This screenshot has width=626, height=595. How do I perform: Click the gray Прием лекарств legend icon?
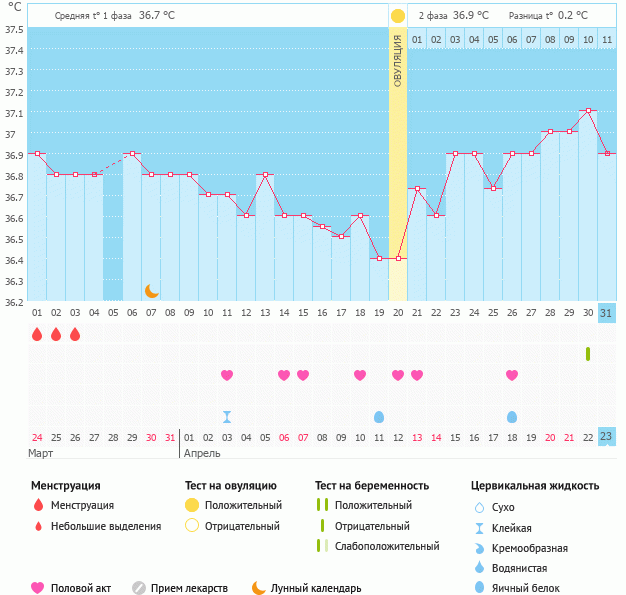click(x=139, y=588)
